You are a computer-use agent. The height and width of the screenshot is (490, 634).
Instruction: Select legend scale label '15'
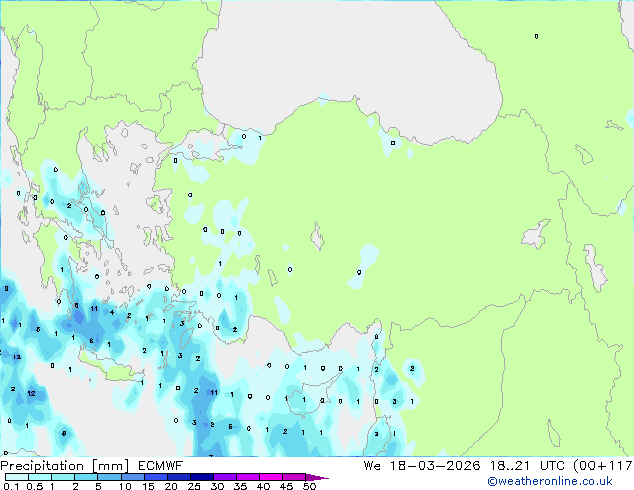click(148, 486)
